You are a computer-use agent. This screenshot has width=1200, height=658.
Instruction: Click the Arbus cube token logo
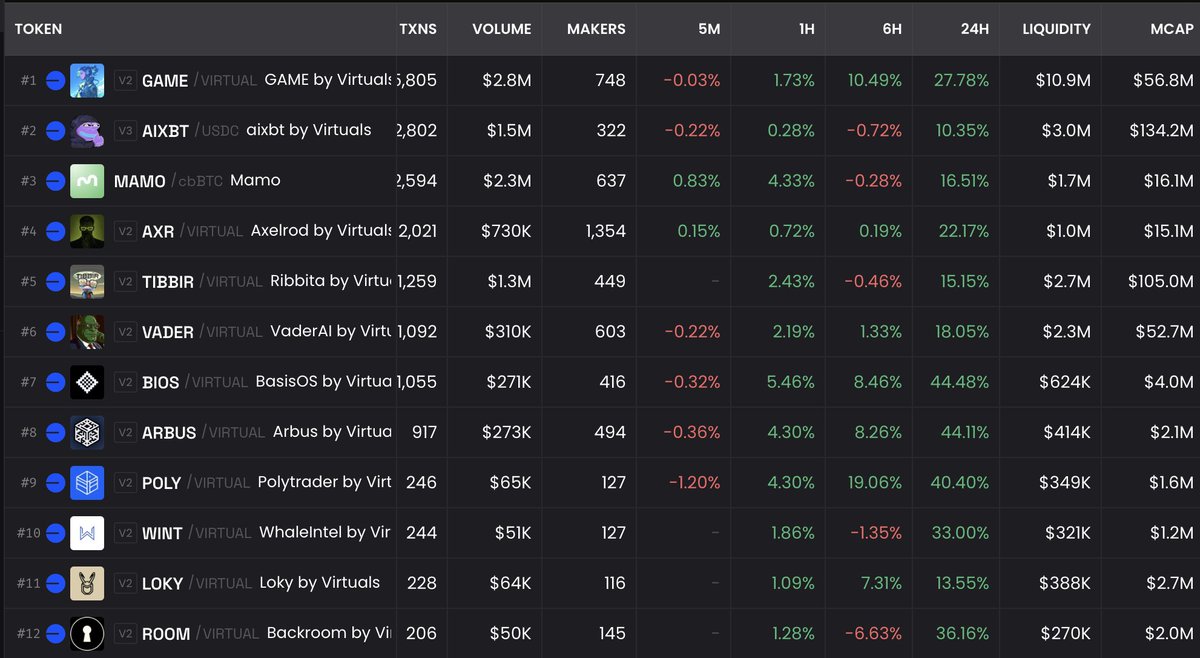(87, 432)
